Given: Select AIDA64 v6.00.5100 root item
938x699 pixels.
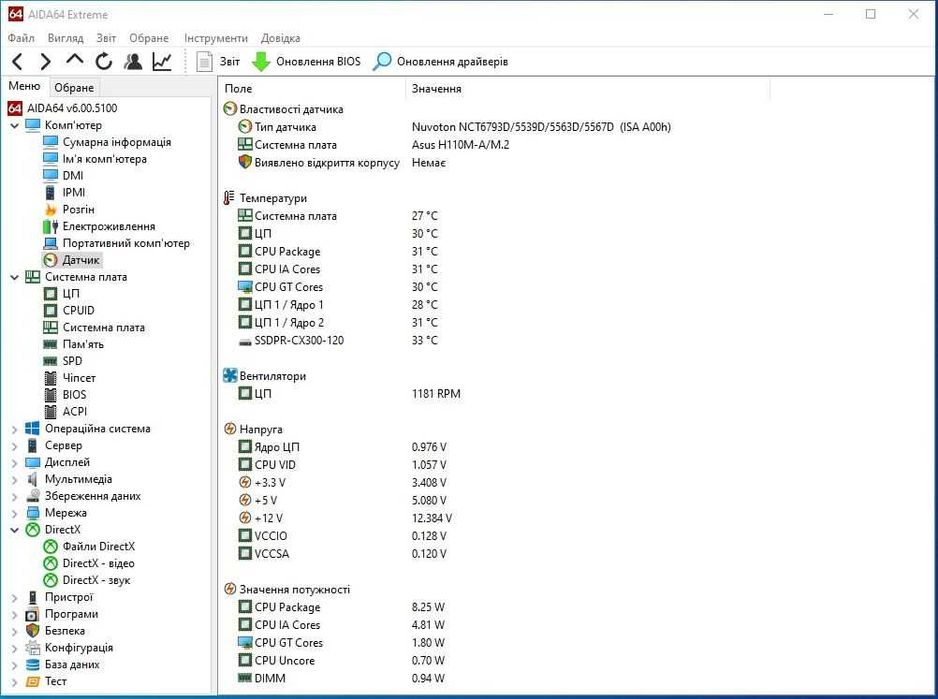Looking at the screenshot, I should click(62, 108).
